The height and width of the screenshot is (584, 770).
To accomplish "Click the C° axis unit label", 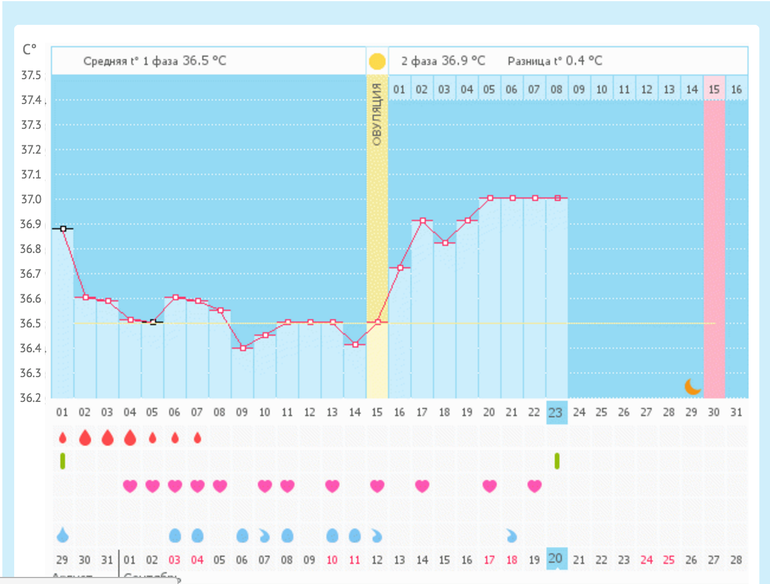I will [x=29, y=50].
